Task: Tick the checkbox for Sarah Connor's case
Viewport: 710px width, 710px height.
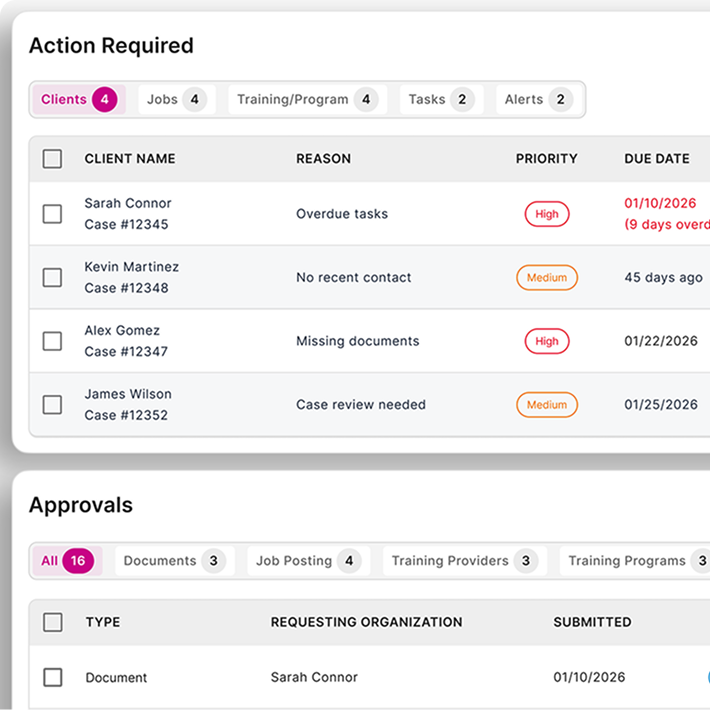Action: tap(53, 214)
